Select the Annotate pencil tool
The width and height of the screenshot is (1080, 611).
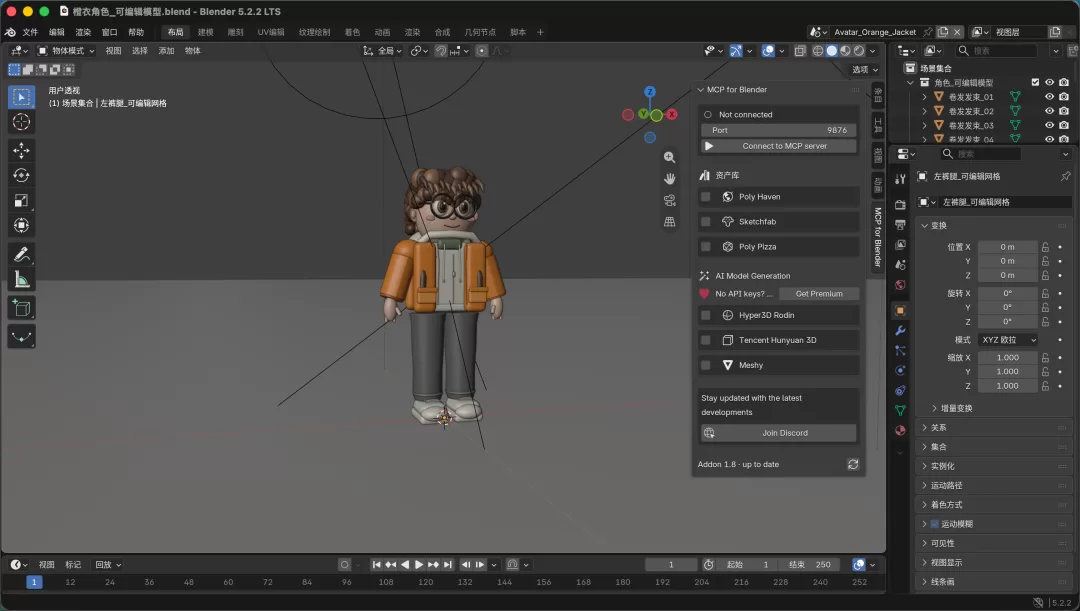pos(21,254)
